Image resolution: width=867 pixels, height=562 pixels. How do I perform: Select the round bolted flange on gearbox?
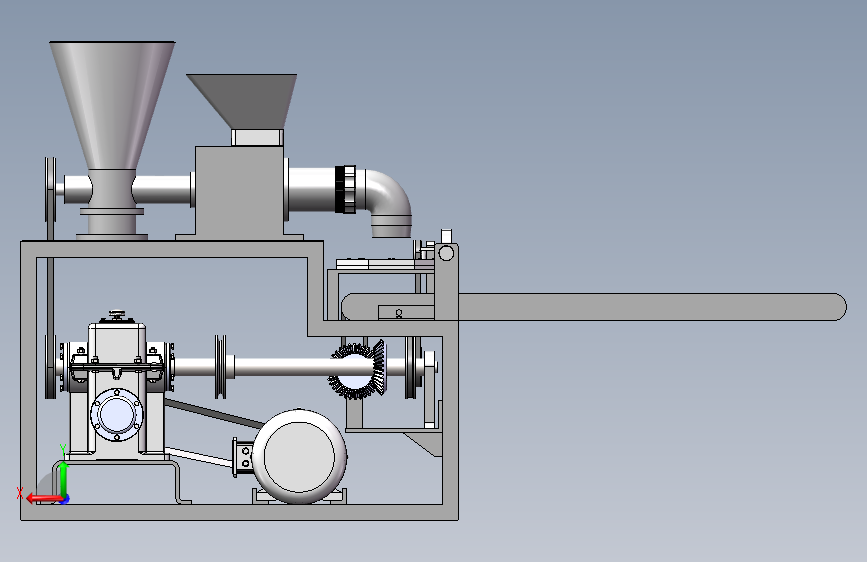point(116,414)
